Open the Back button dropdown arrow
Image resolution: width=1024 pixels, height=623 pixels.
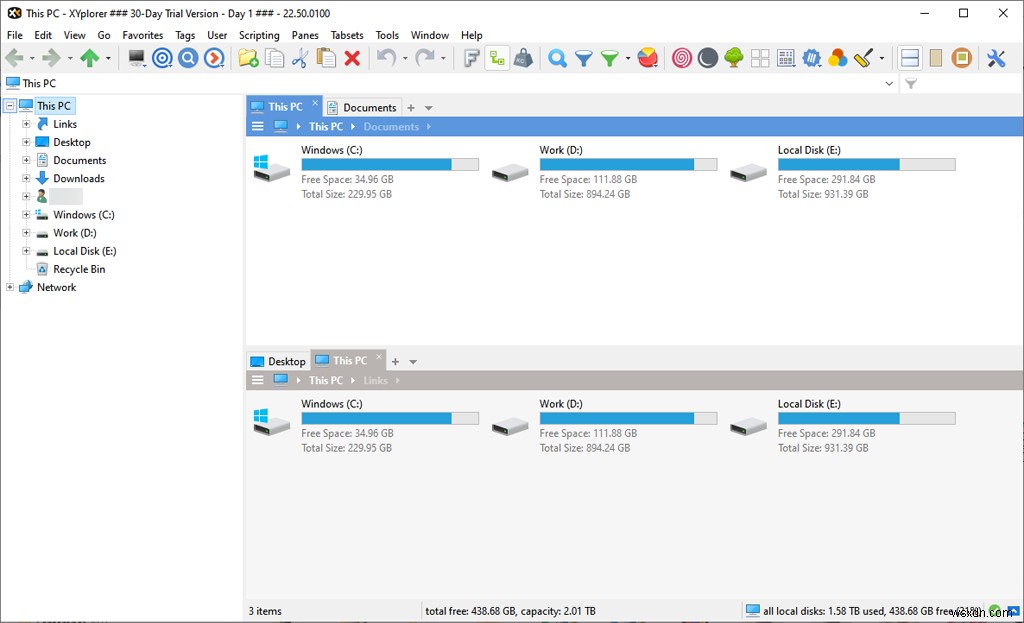pyautogui.click(x=30, y=58)
